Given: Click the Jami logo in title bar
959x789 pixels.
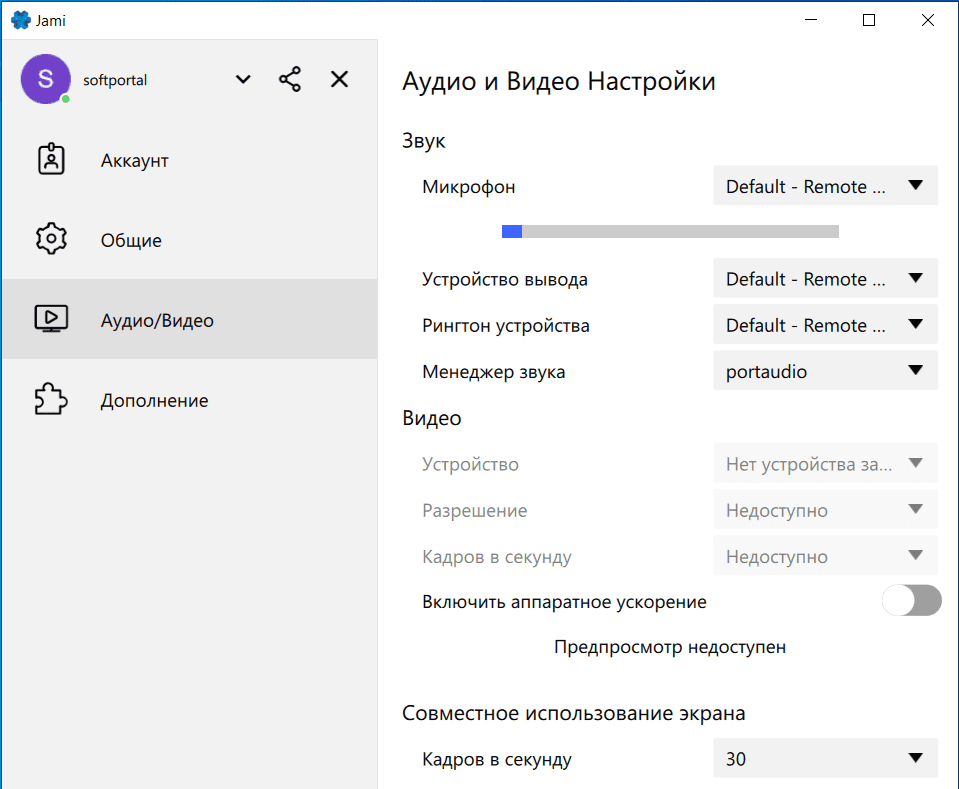Looking at the screenshot, I should tap(20, 20).
